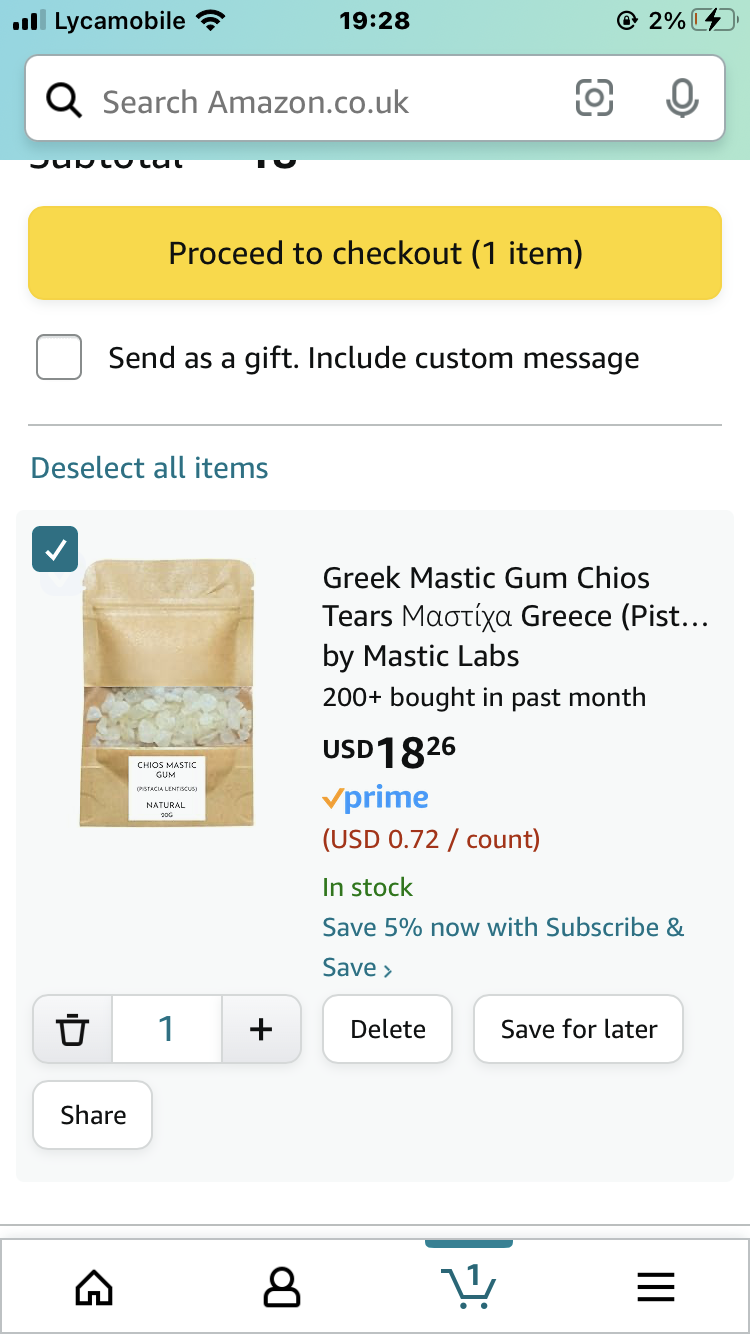This screenshot has width=750, height=1334.
Task: Tap the Share button
Action: tap(93, 1115)
